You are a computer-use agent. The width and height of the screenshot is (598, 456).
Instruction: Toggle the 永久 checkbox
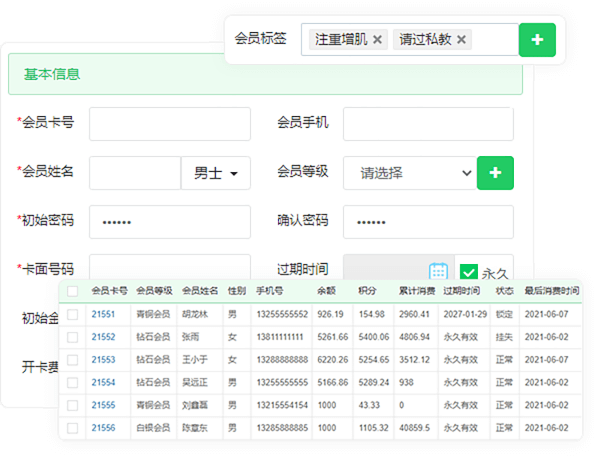tap(469, 272)
